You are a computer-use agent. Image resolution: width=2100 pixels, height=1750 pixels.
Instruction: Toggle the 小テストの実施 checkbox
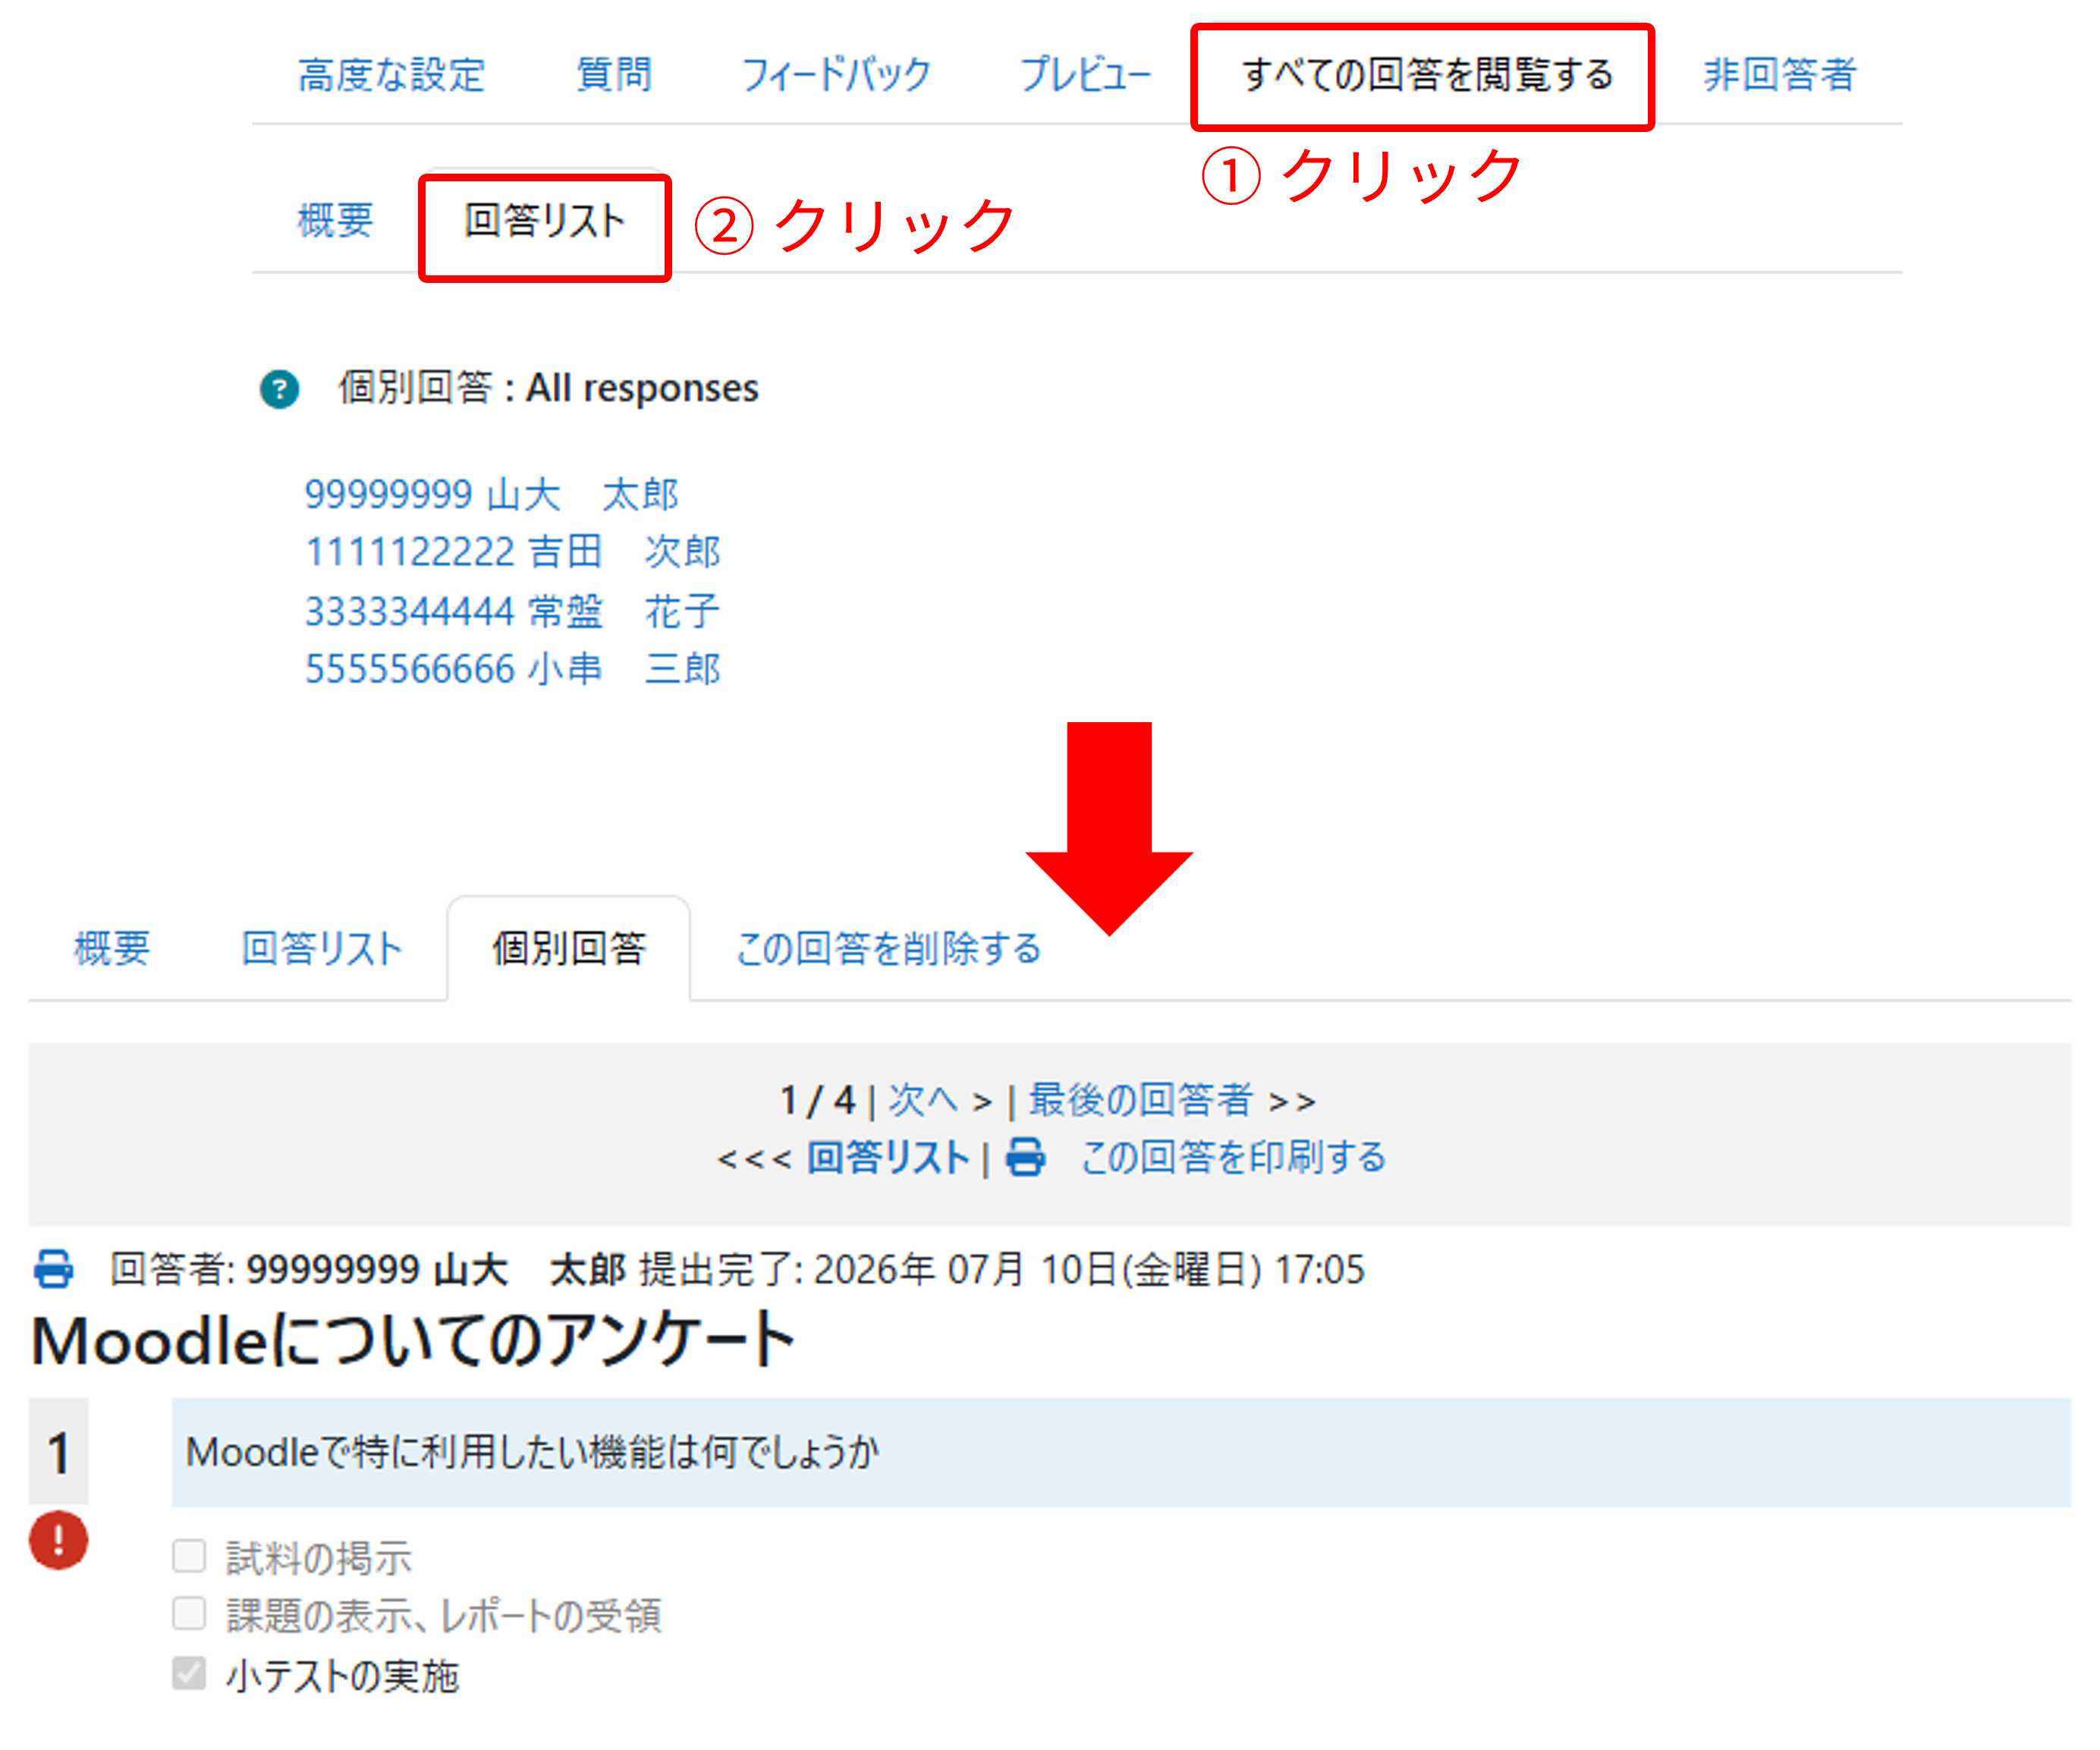pyautogui.click(x=189, y=1672)
